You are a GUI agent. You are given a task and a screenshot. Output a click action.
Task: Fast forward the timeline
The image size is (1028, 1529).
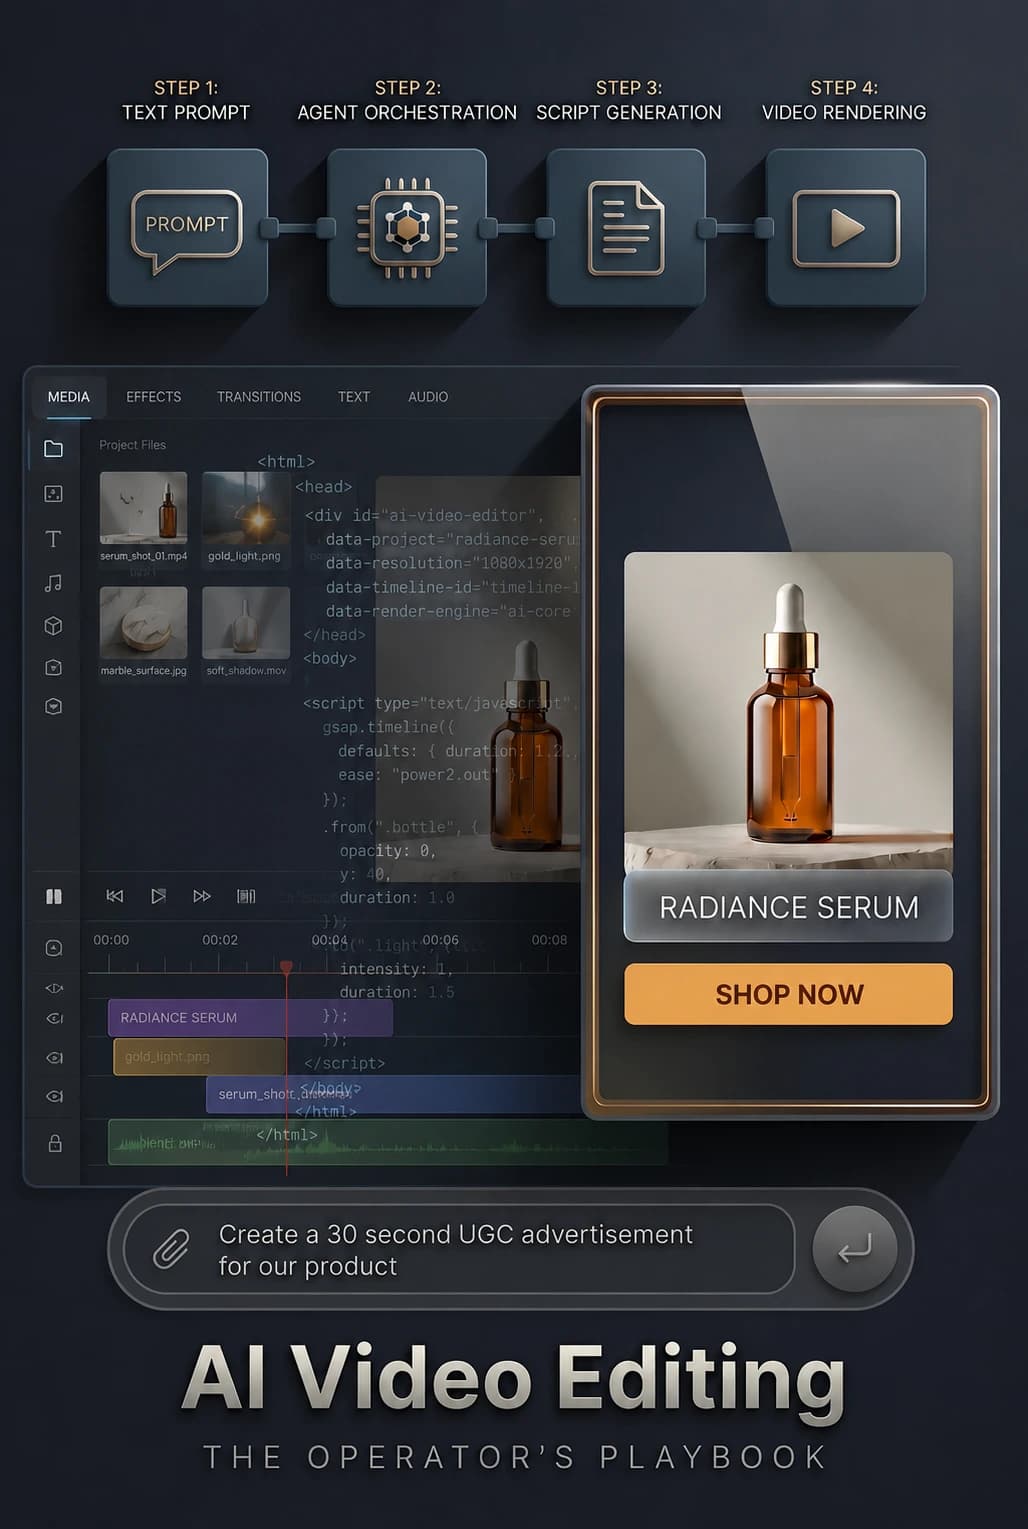tap(202, 896)
